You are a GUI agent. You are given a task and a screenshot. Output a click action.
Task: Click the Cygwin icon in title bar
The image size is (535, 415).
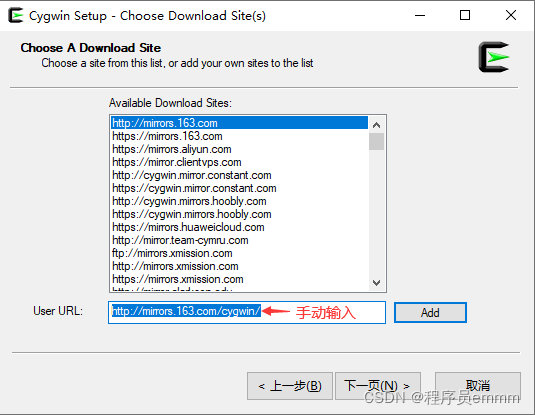(x=15, y=15)
